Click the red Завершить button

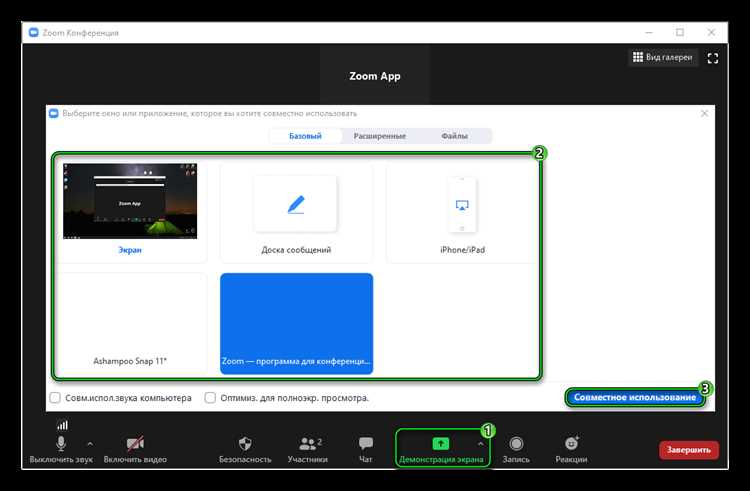point(689,450)
